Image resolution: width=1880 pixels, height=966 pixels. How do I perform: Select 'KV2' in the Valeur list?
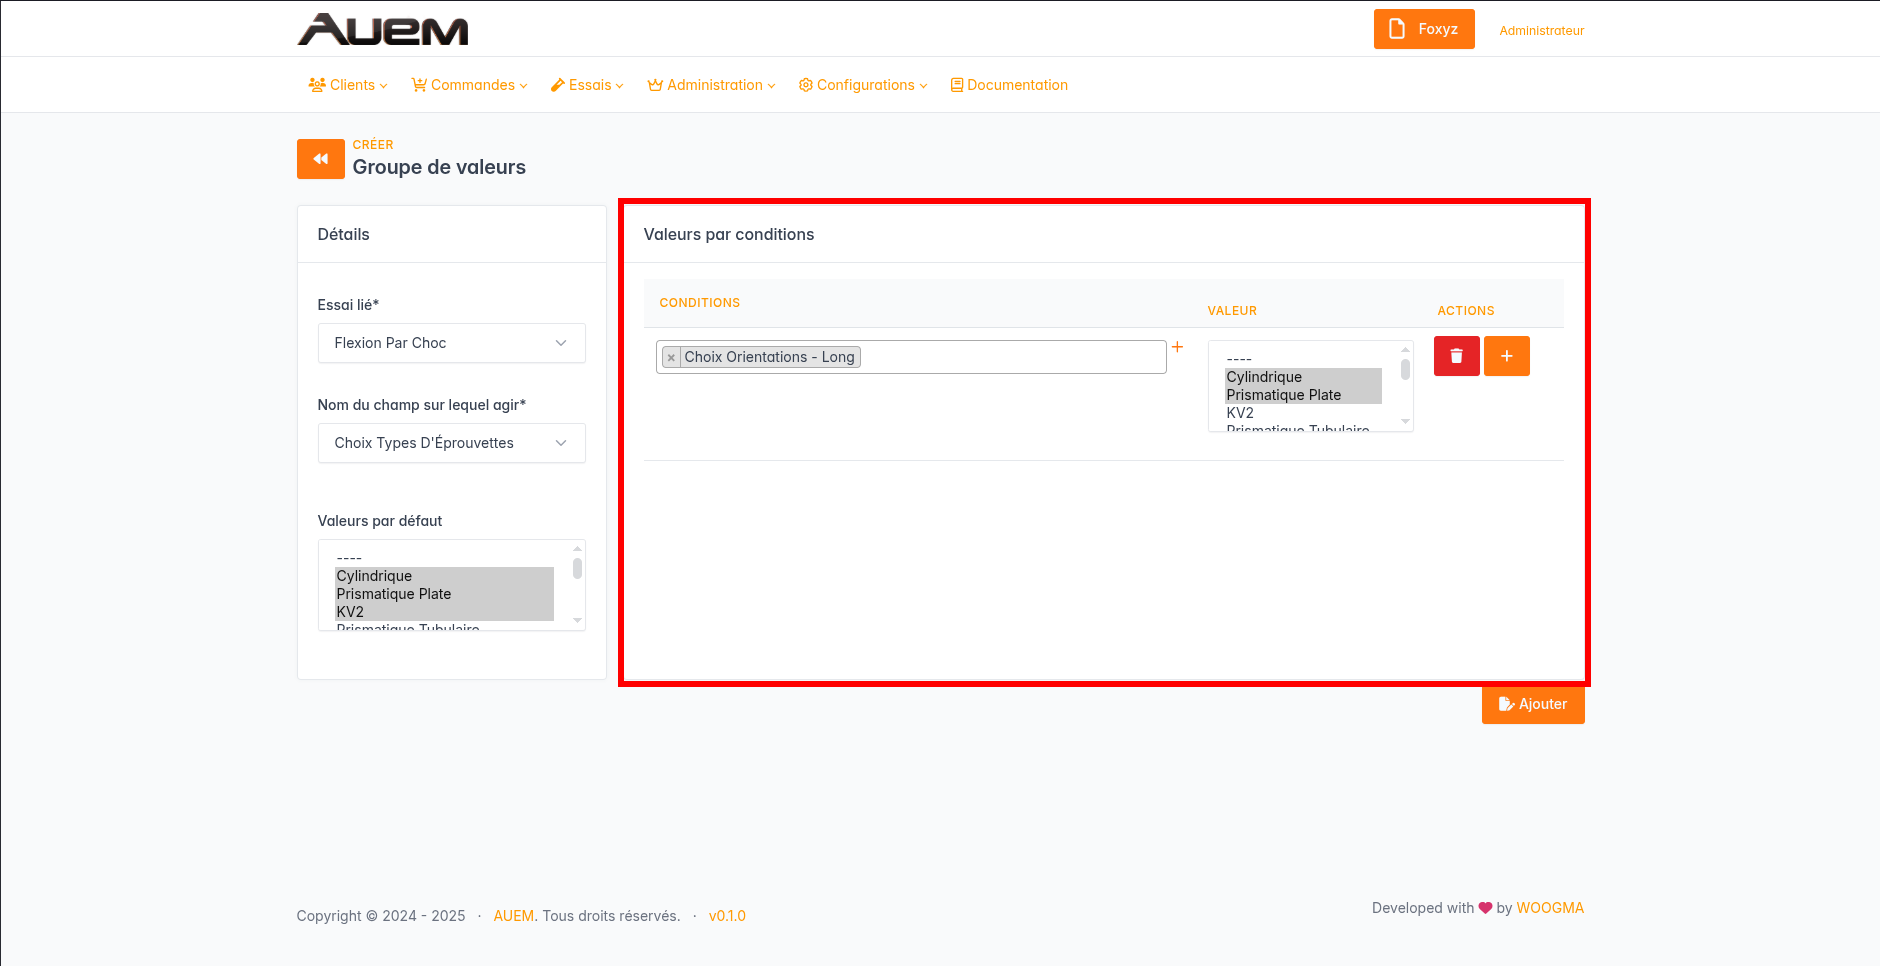tap(1240, 413)
